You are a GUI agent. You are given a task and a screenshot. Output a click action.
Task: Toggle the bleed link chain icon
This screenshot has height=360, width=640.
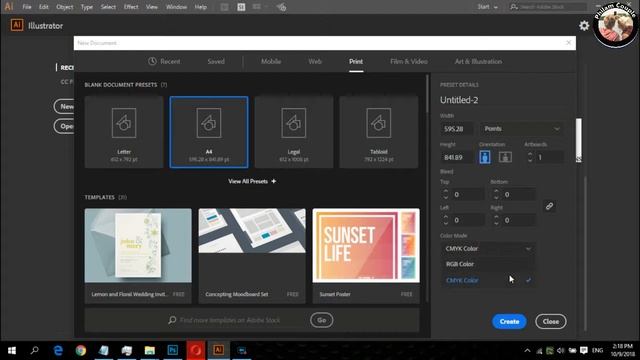[549, 206]
